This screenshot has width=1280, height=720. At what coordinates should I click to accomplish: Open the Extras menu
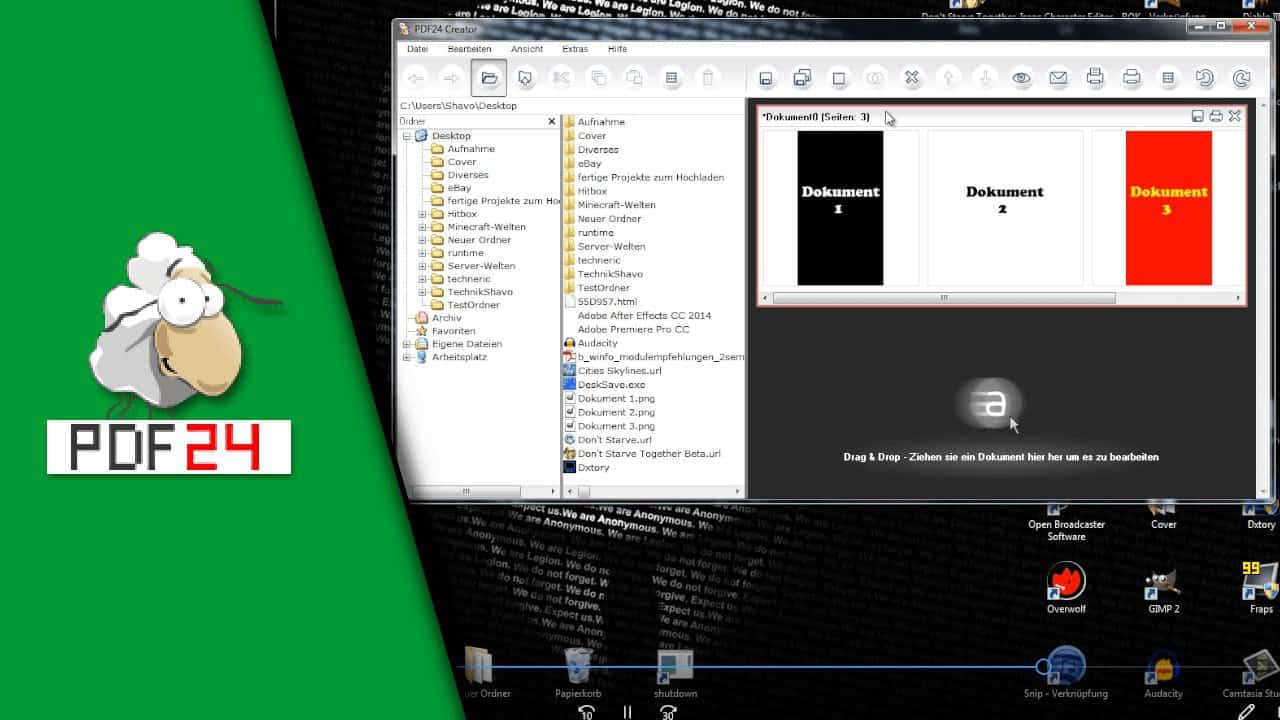[575, 49]
